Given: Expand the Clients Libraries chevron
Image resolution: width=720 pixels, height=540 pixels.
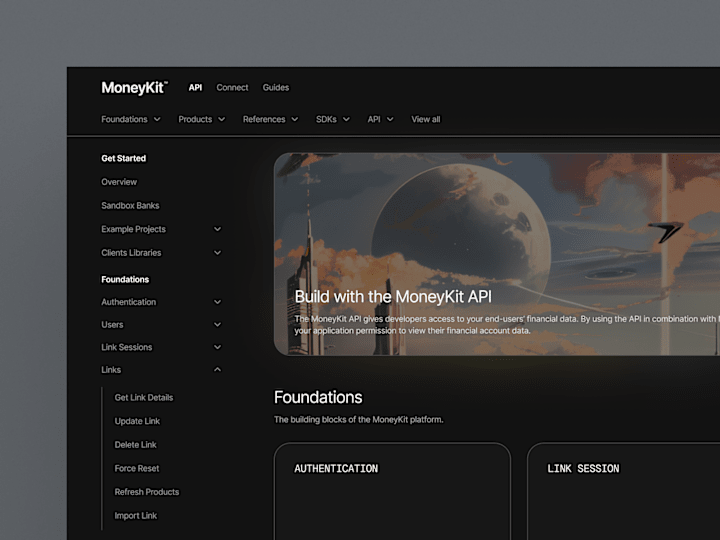Looking at the screenshot, I should 218,253.
